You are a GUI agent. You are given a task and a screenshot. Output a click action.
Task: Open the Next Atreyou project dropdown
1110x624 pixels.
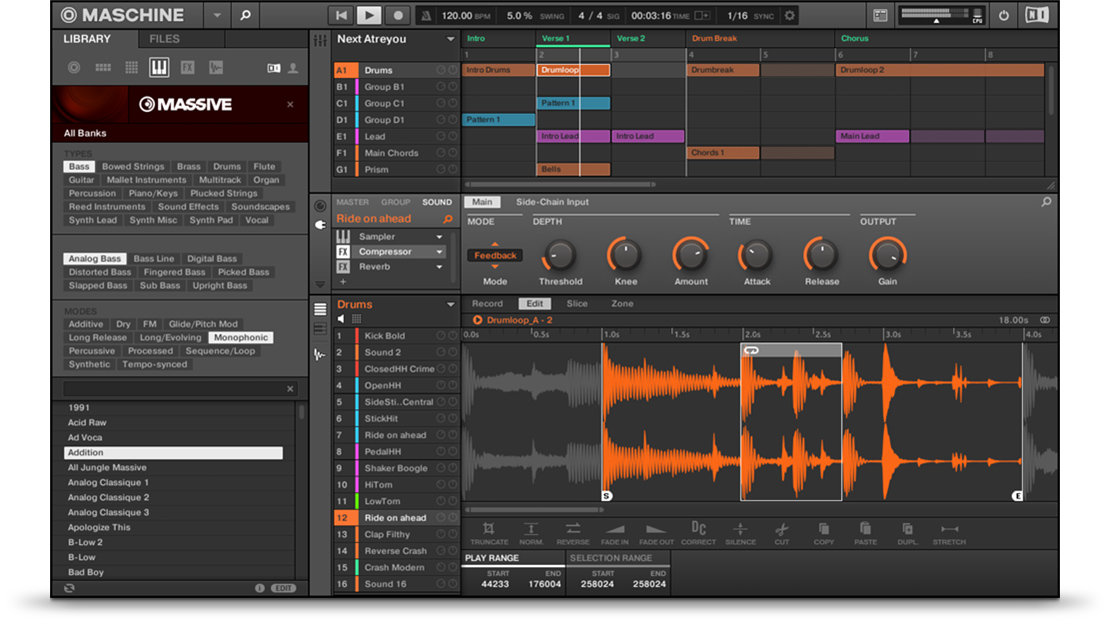(451, 40)
